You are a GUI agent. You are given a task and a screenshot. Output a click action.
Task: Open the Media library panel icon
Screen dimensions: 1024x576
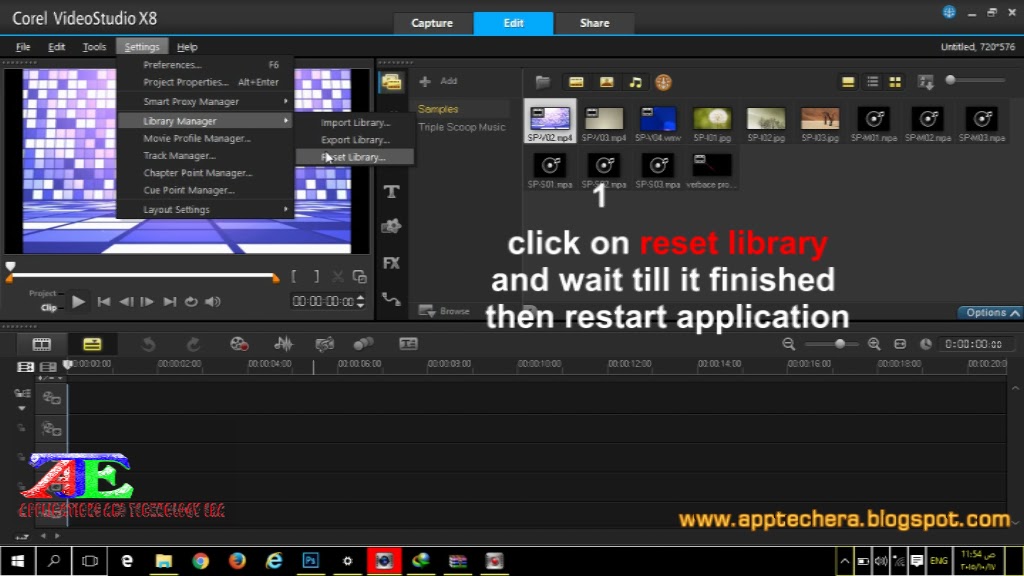[391, 82]
